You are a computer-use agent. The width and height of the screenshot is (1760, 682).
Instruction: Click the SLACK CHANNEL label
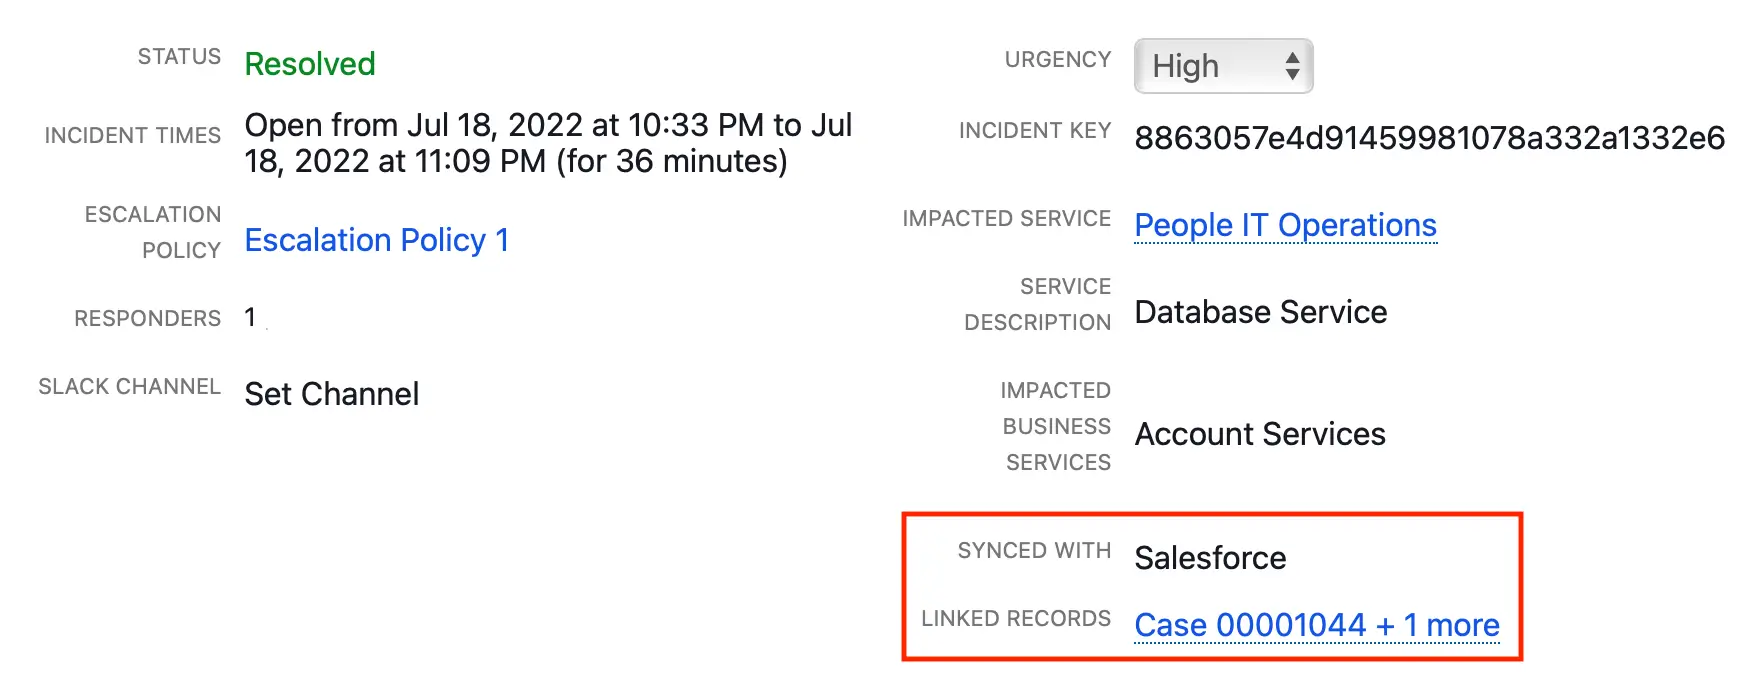(129, 387)
